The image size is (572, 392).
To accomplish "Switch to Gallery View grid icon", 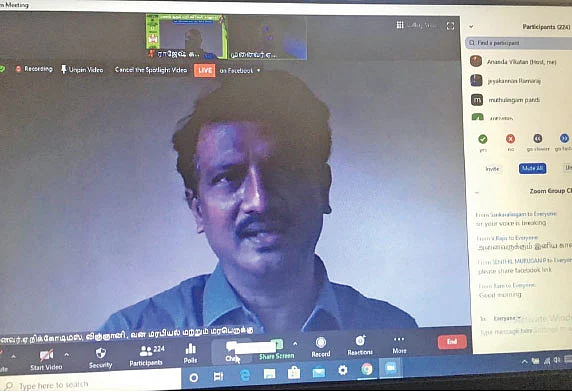I will 400,25.
